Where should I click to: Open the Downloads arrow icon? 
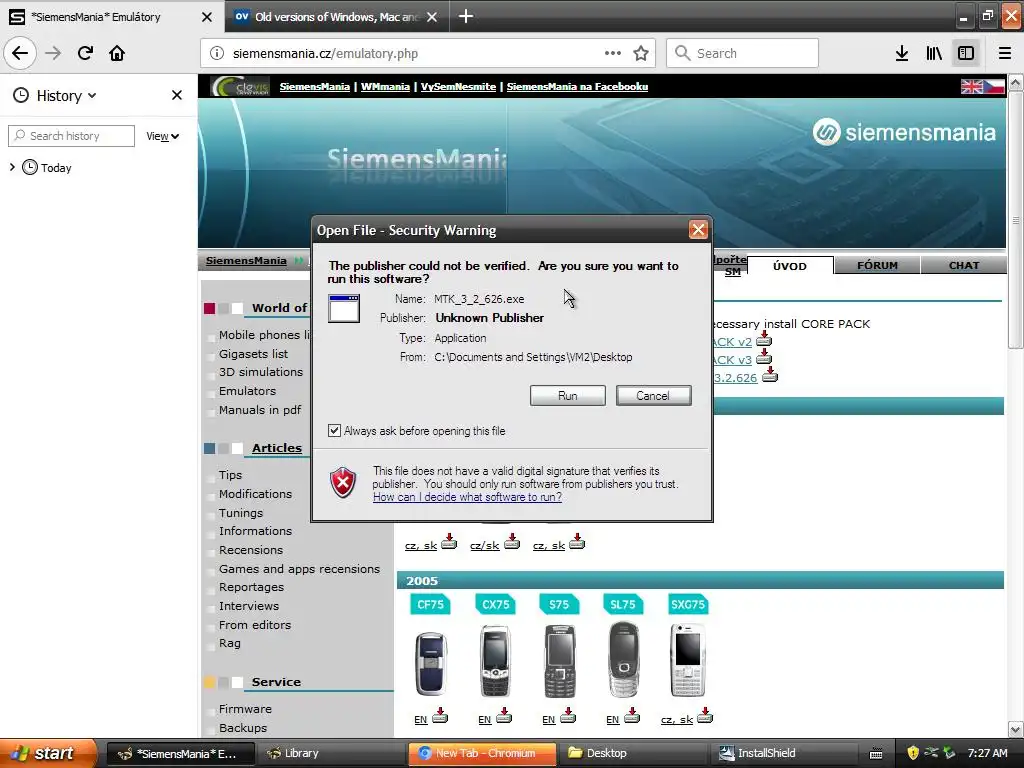click(x=902, y=53)
